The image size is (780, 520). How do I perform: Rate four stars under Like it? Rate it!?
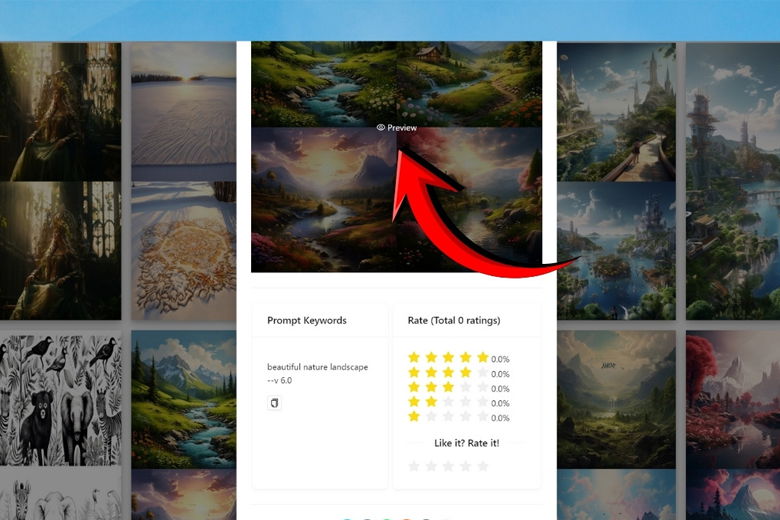click(466, 466)
